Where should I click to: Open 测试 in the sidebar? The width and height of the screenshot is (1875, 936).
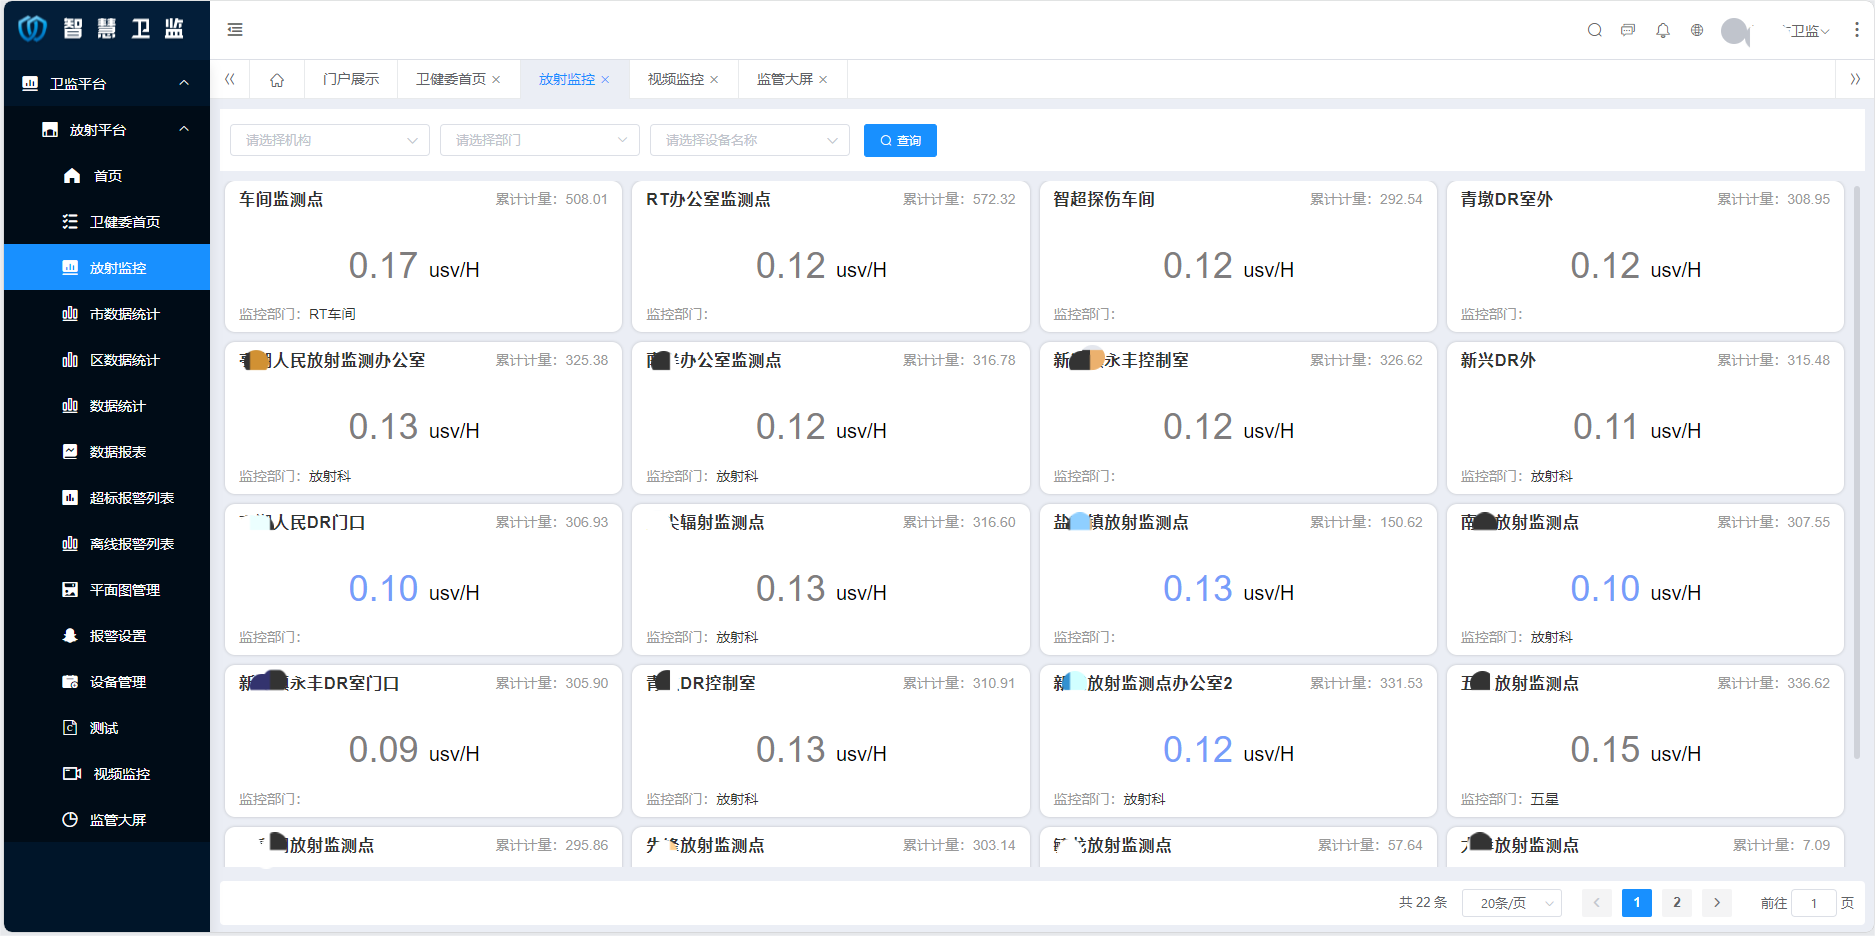pos(107,728)
